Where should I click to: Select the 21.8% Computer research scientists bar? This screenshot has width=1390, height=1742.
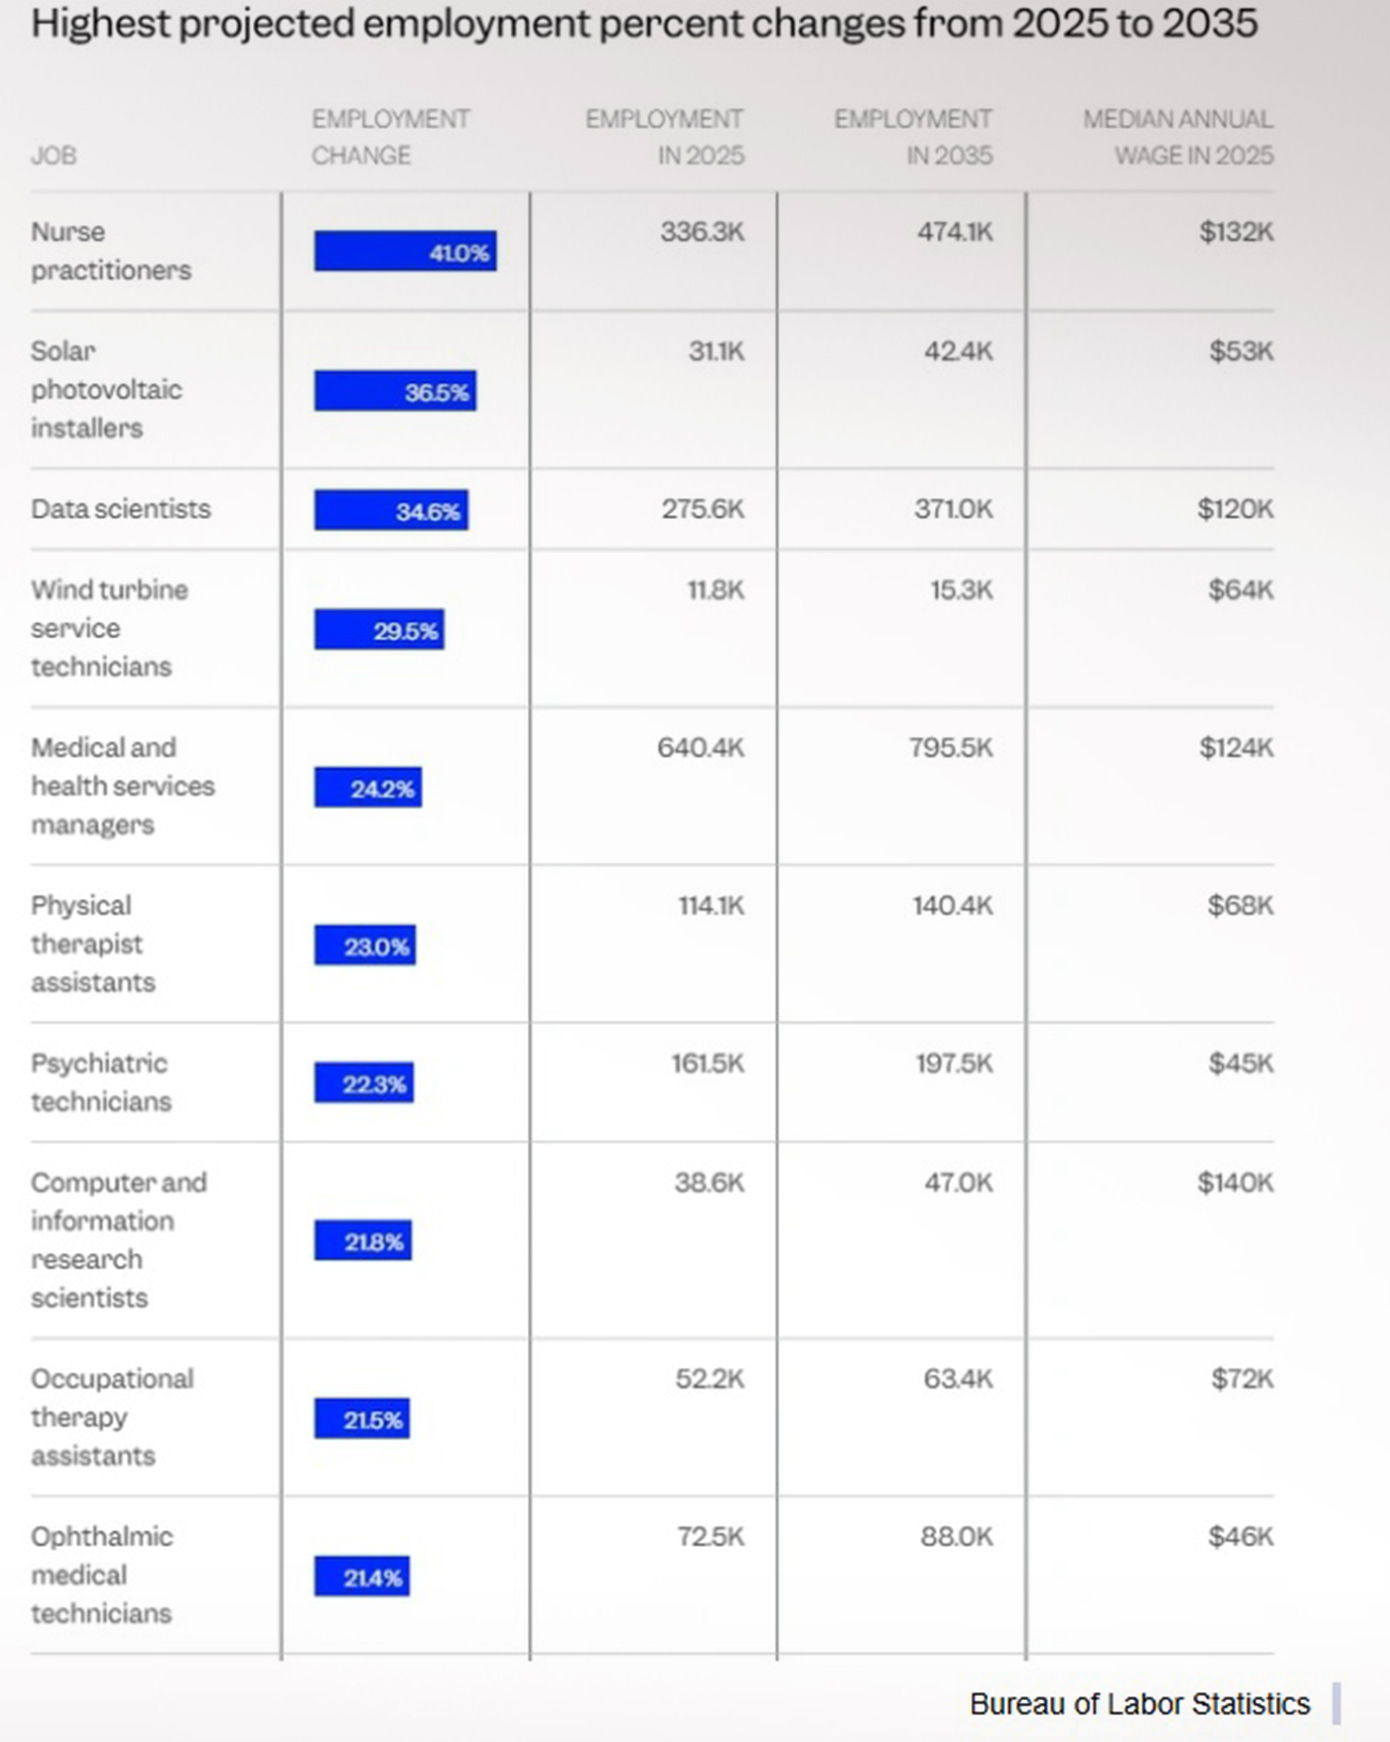363,1241
